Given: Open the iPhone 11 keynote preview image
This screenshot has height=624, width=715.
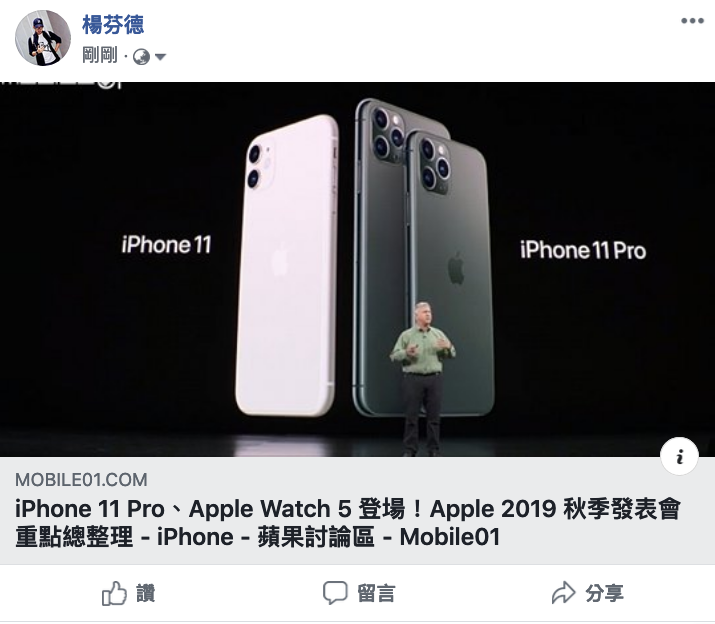Looking at the screenshot, I should [358, 269].
